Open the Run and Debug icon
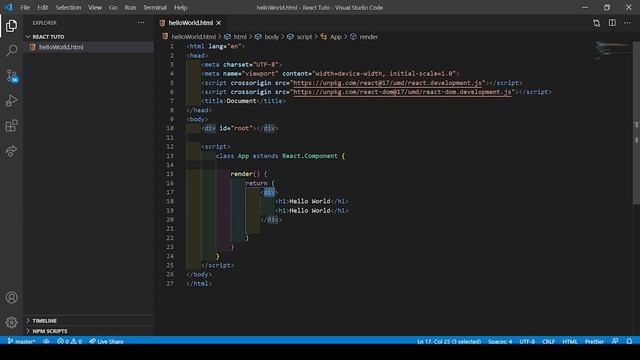Screen dimensions: 640x360 coord(11,100)
